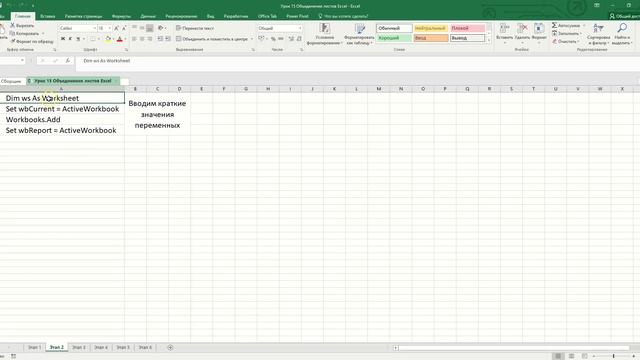Screen dimensions: 640x360
Task: Align text to the top of the cell
Action: 134,28
